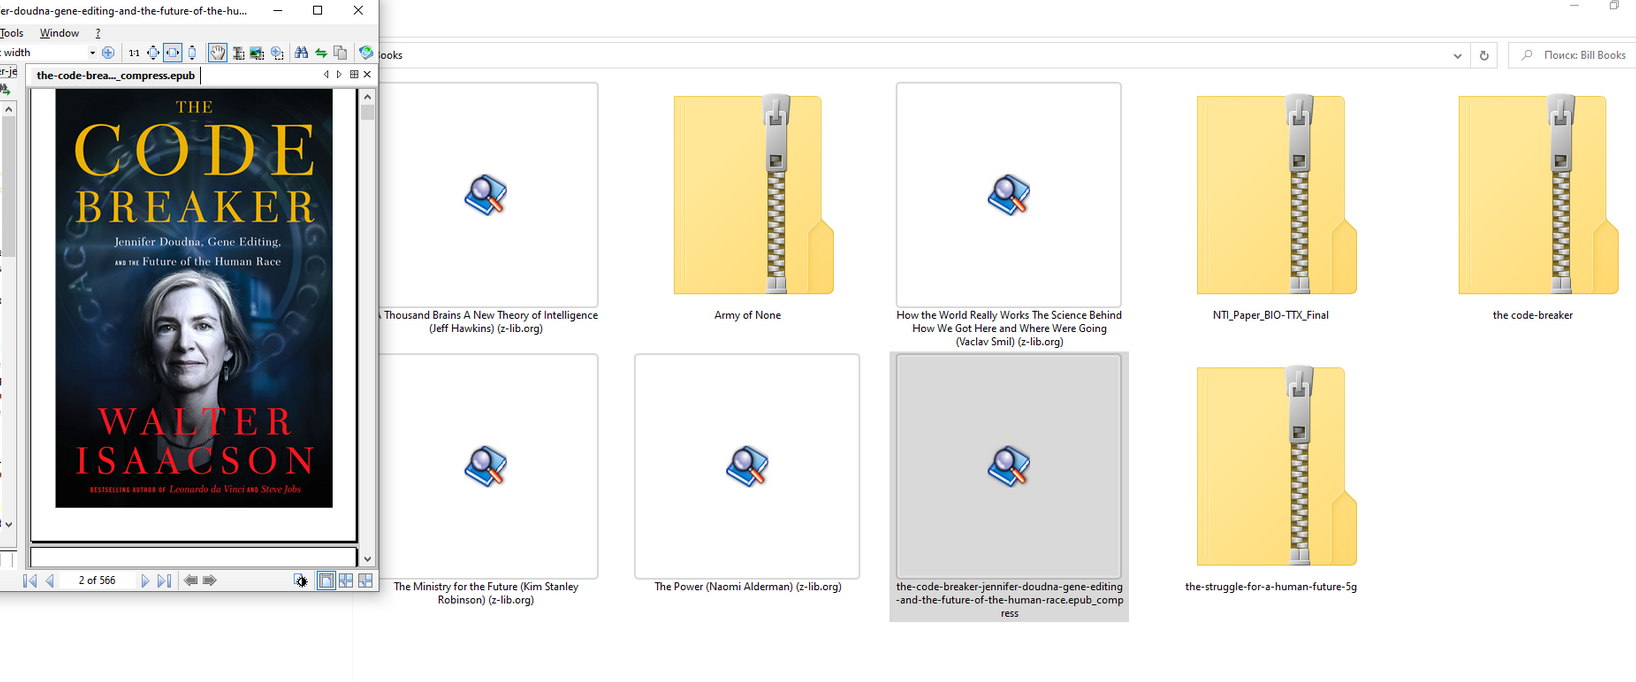
Task: Navigate back in view history
Action: coord(190,581)
